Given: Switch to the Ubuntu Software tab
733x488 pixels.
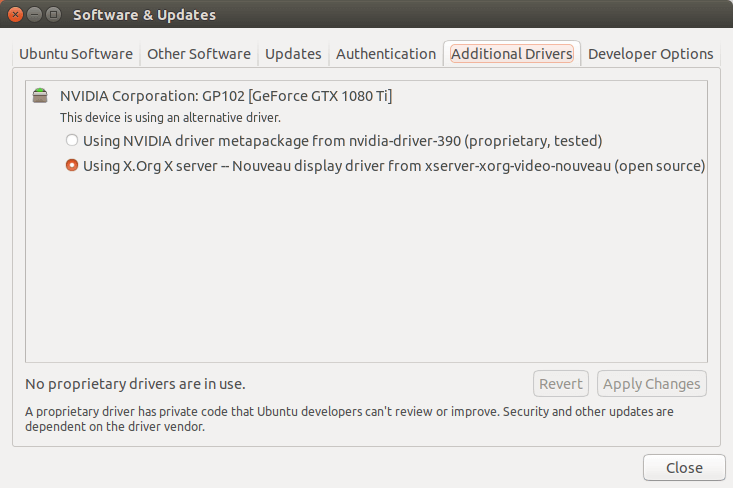Looking at the screenshot, I should tap(76, 54).
